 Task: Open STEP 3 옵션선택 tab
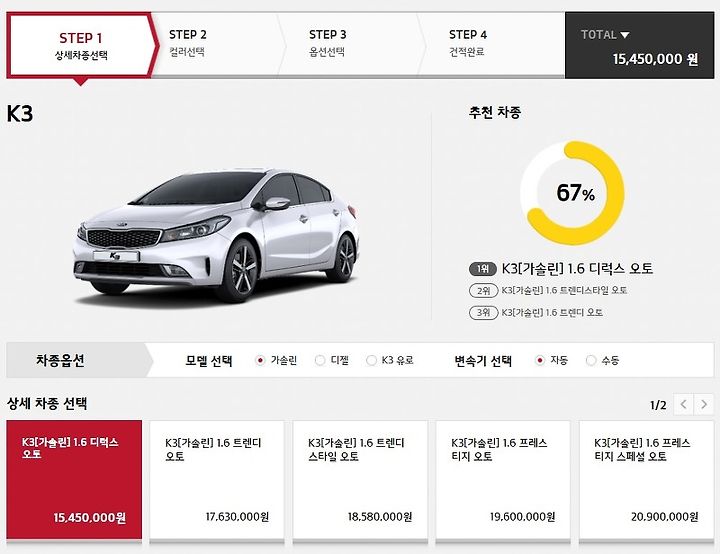[x=351, y=45]
